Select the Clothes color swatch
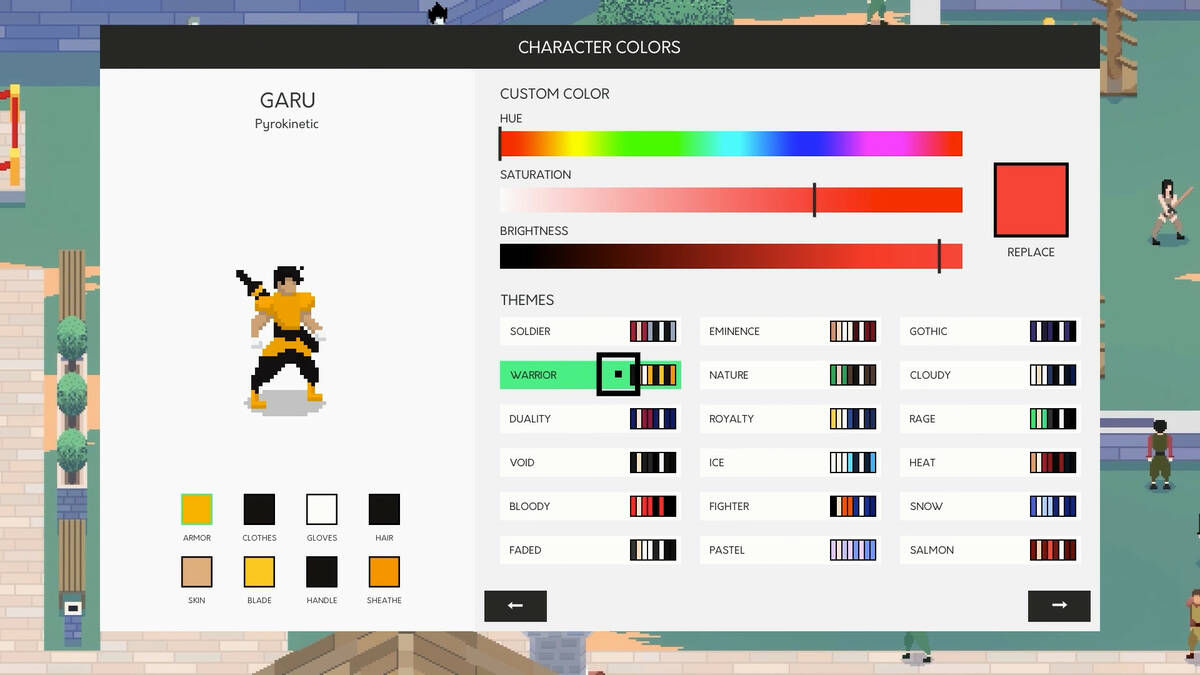1200x675 pixels. click(x=259, y=509)
